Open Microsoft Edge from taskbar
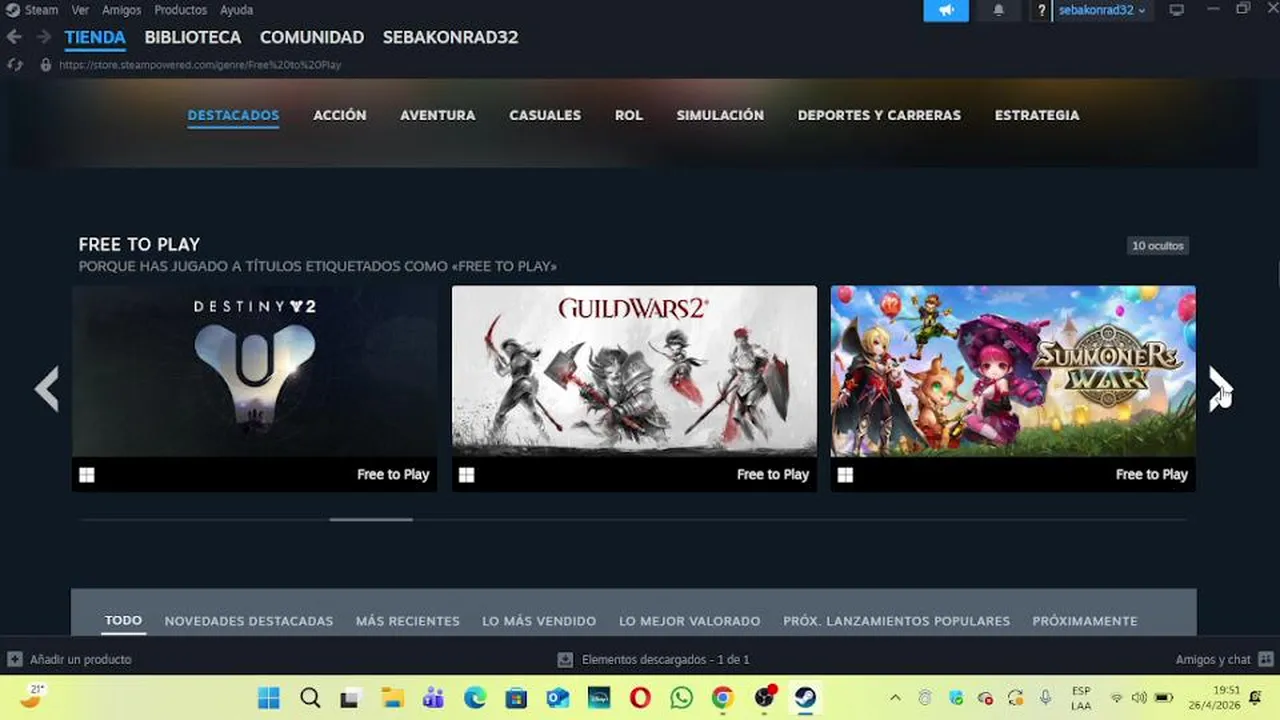The width and height of the screenshot is (1280, 720). click(x=475, y=698)
